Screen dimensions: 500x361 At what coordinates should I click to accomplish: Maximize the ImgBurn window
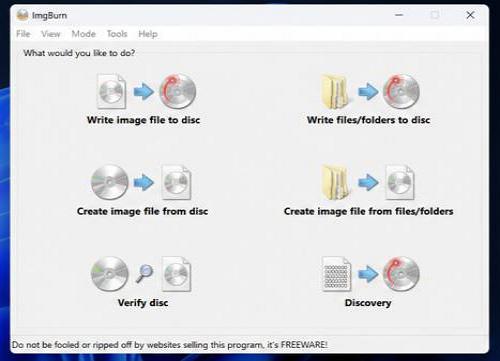pos(435,15)
